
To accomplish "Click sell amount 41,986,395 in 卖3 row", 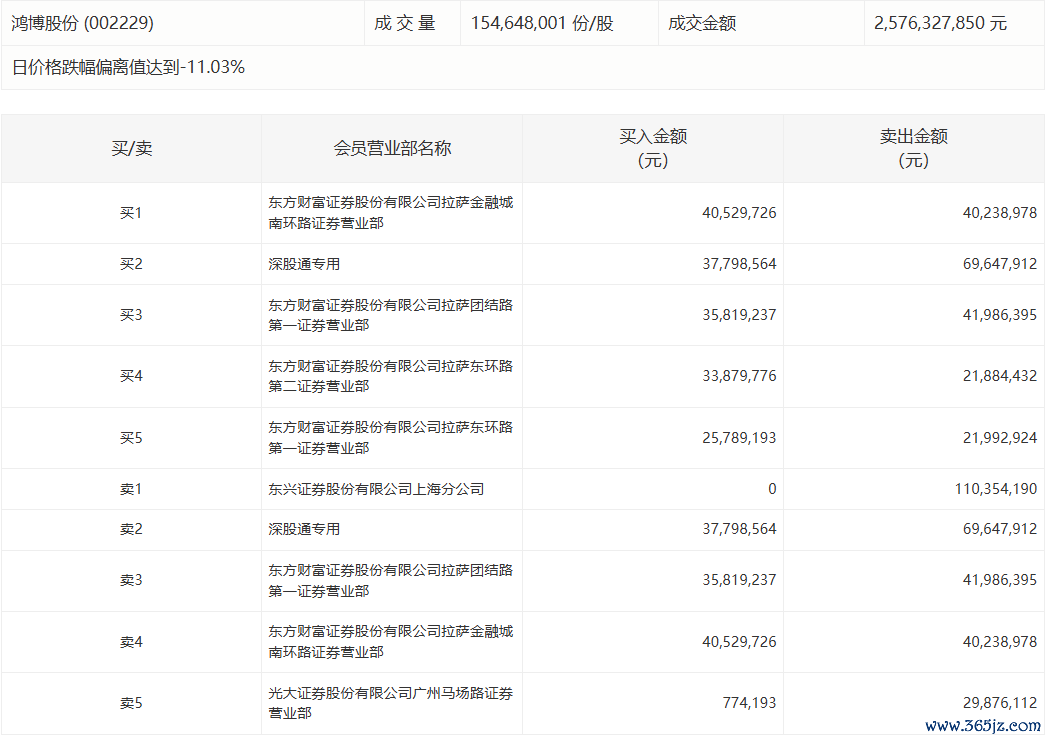I will point(1000,580).
